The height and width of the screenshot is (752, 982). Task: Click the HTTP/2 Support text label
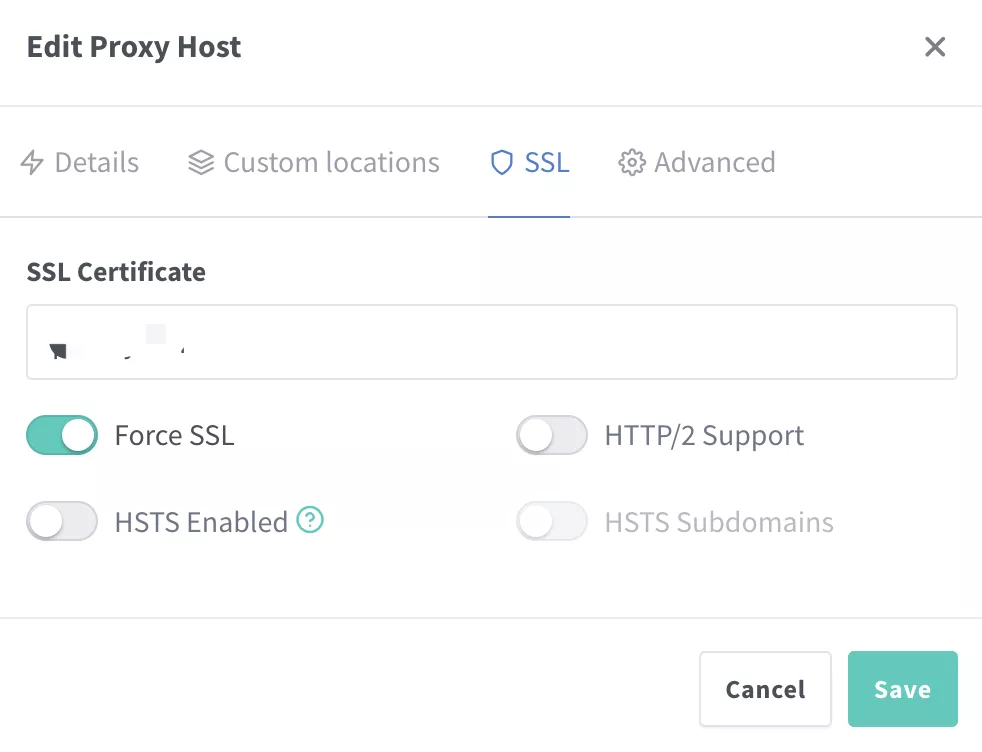[704, 436]
